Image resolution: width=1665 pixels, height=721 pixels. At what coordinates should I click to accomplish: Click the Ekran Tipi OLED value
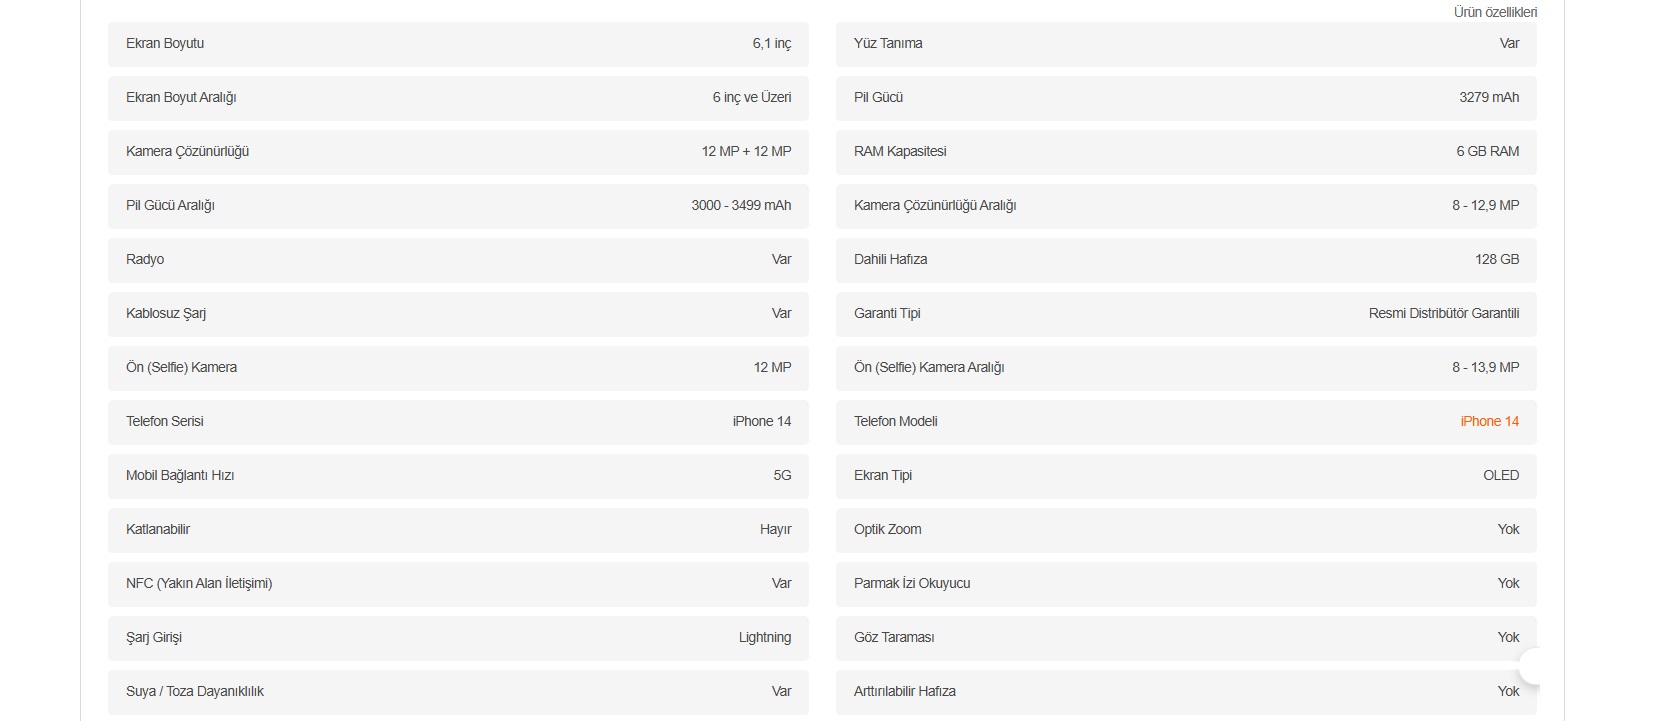click(x=1501, y=475)
